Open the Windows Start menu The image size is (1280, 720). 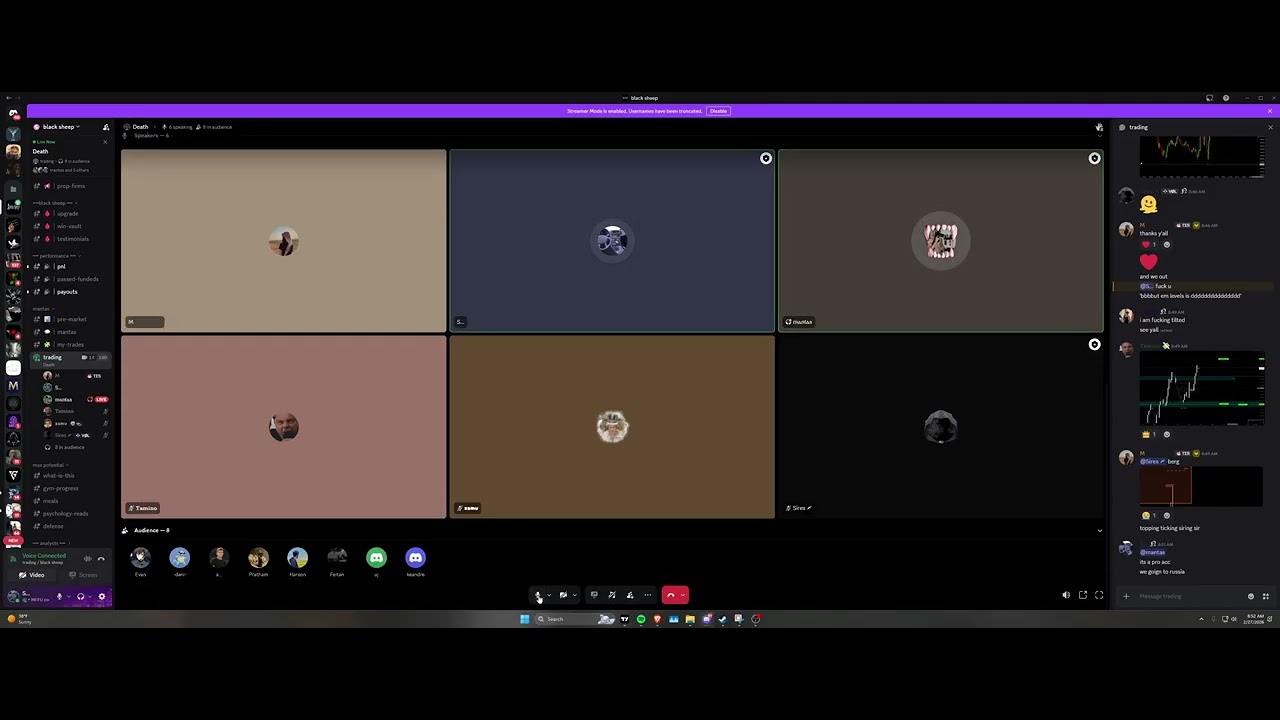pos(524,619)
